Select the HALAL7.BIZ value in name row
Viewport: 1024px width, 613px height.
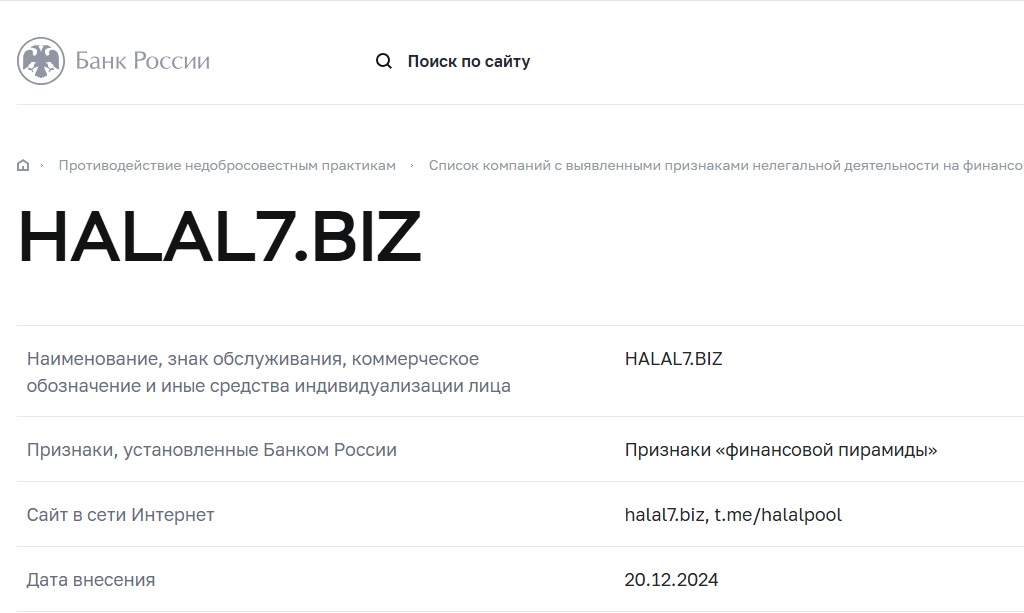(x=673, y=359)
